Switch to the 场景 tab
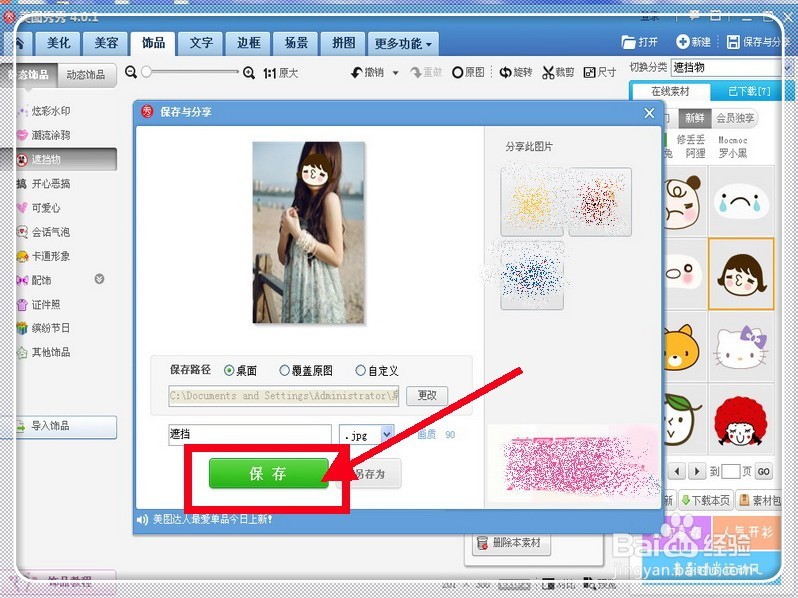This screenshot has width=798, height=598. coord(296,43)
